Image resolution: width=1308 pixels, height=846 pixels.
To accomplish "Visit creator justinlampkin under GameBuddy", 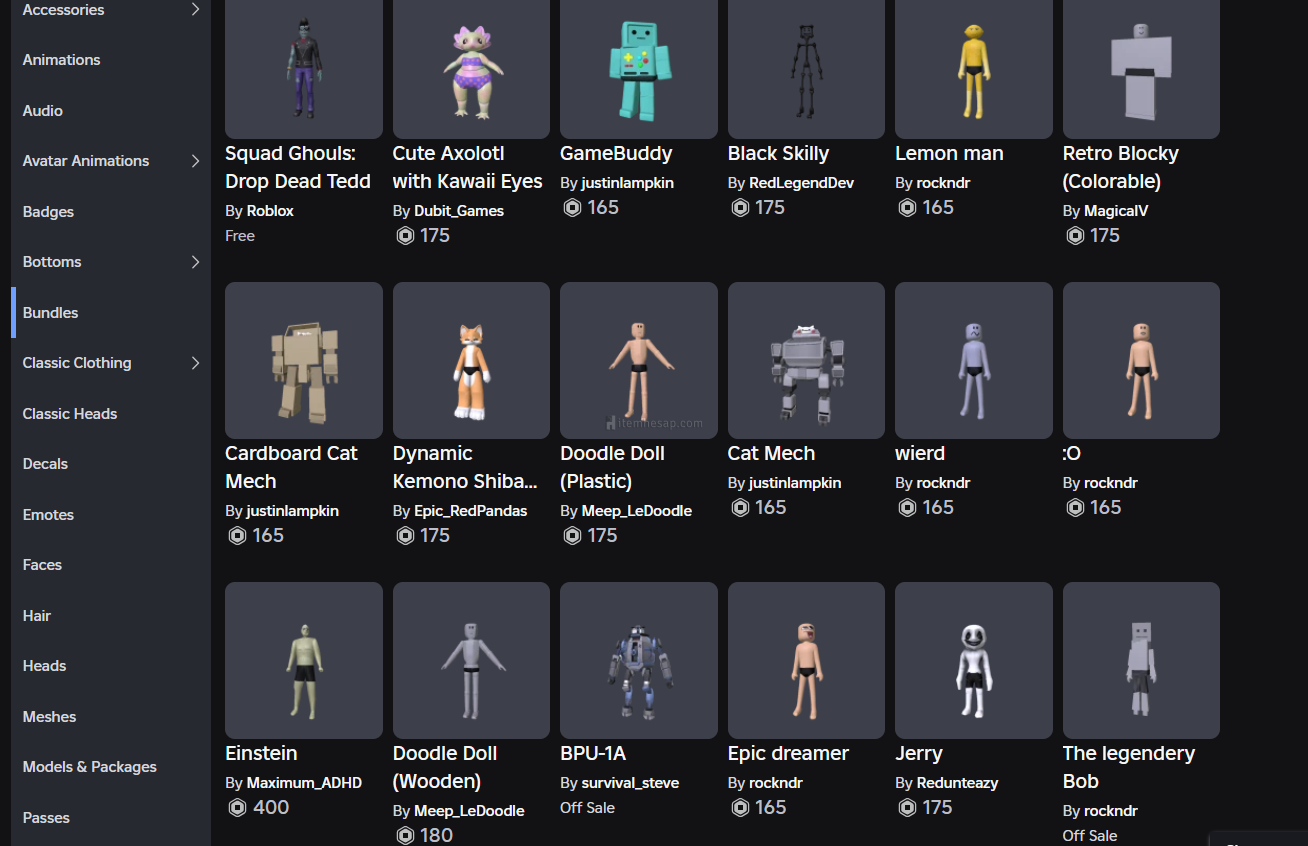I will click(627, 183).
